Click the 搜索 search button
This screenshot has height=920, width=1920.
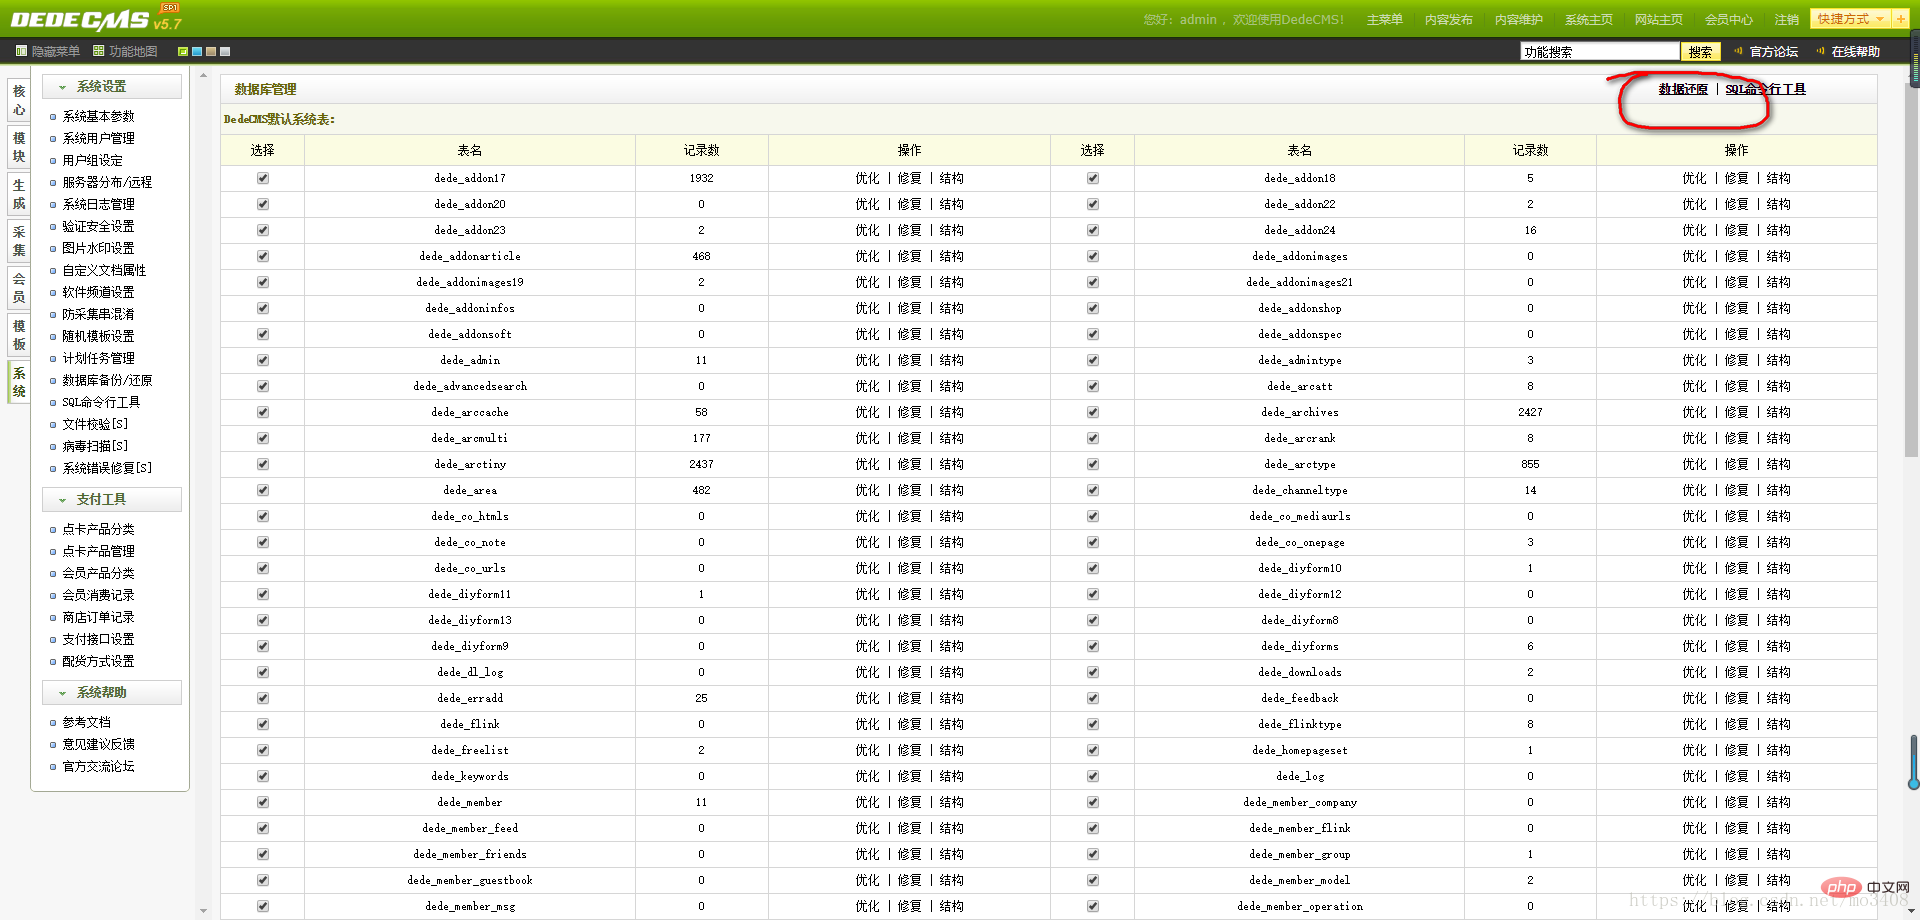pos(1700,52)
